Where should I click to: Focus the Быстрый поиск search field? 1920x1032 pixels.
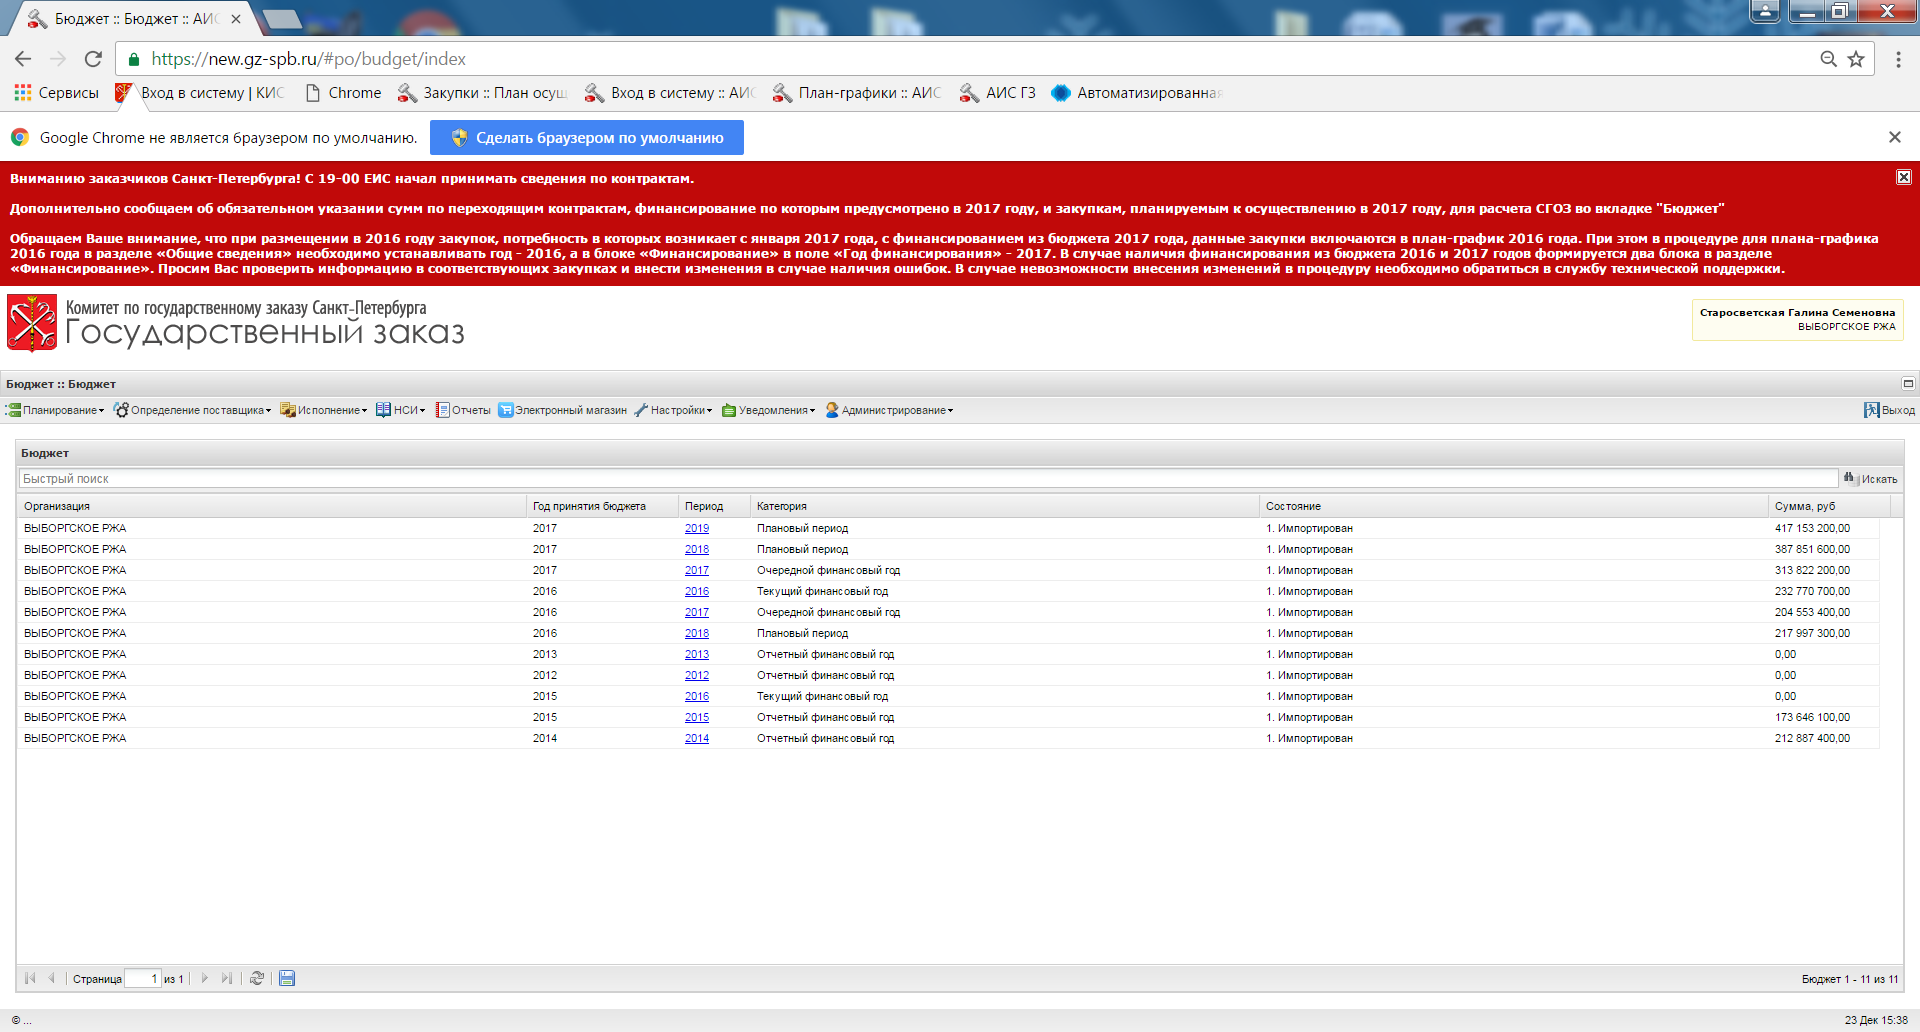[x=928, y=479]
